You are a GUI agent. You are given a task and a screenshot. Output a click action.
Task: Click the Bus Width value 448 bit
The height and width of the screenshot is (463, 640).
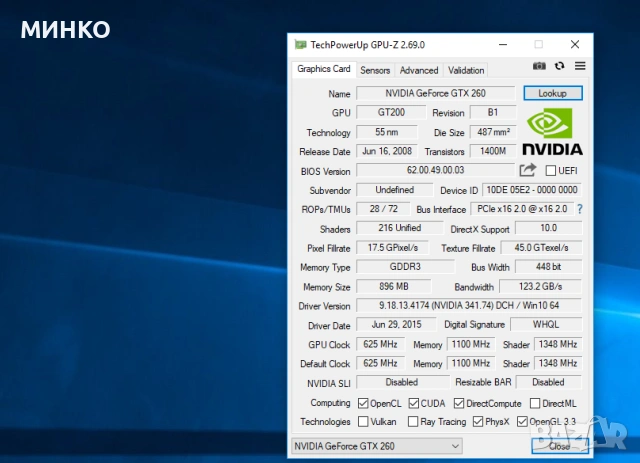coord(549,267)
